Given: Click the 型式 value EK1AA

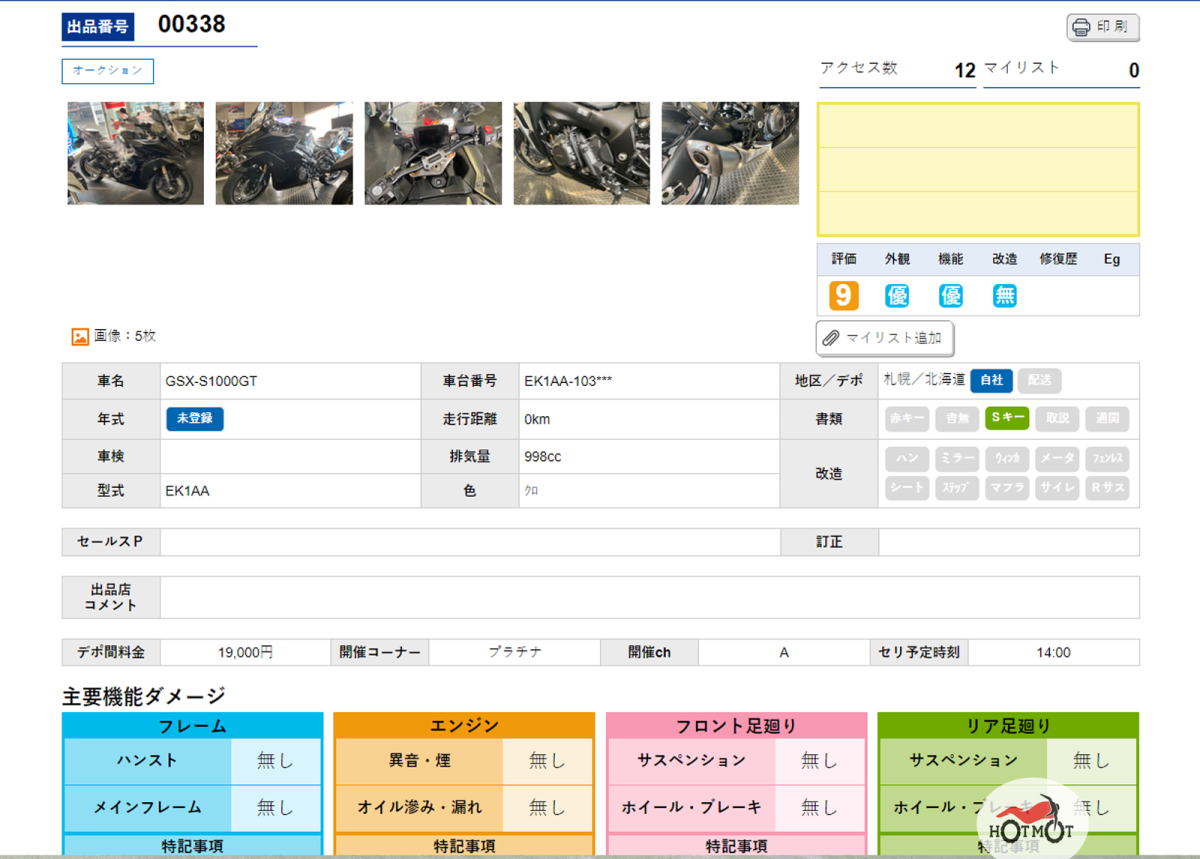Looking at the screenshot, I should tap(187, 491).
